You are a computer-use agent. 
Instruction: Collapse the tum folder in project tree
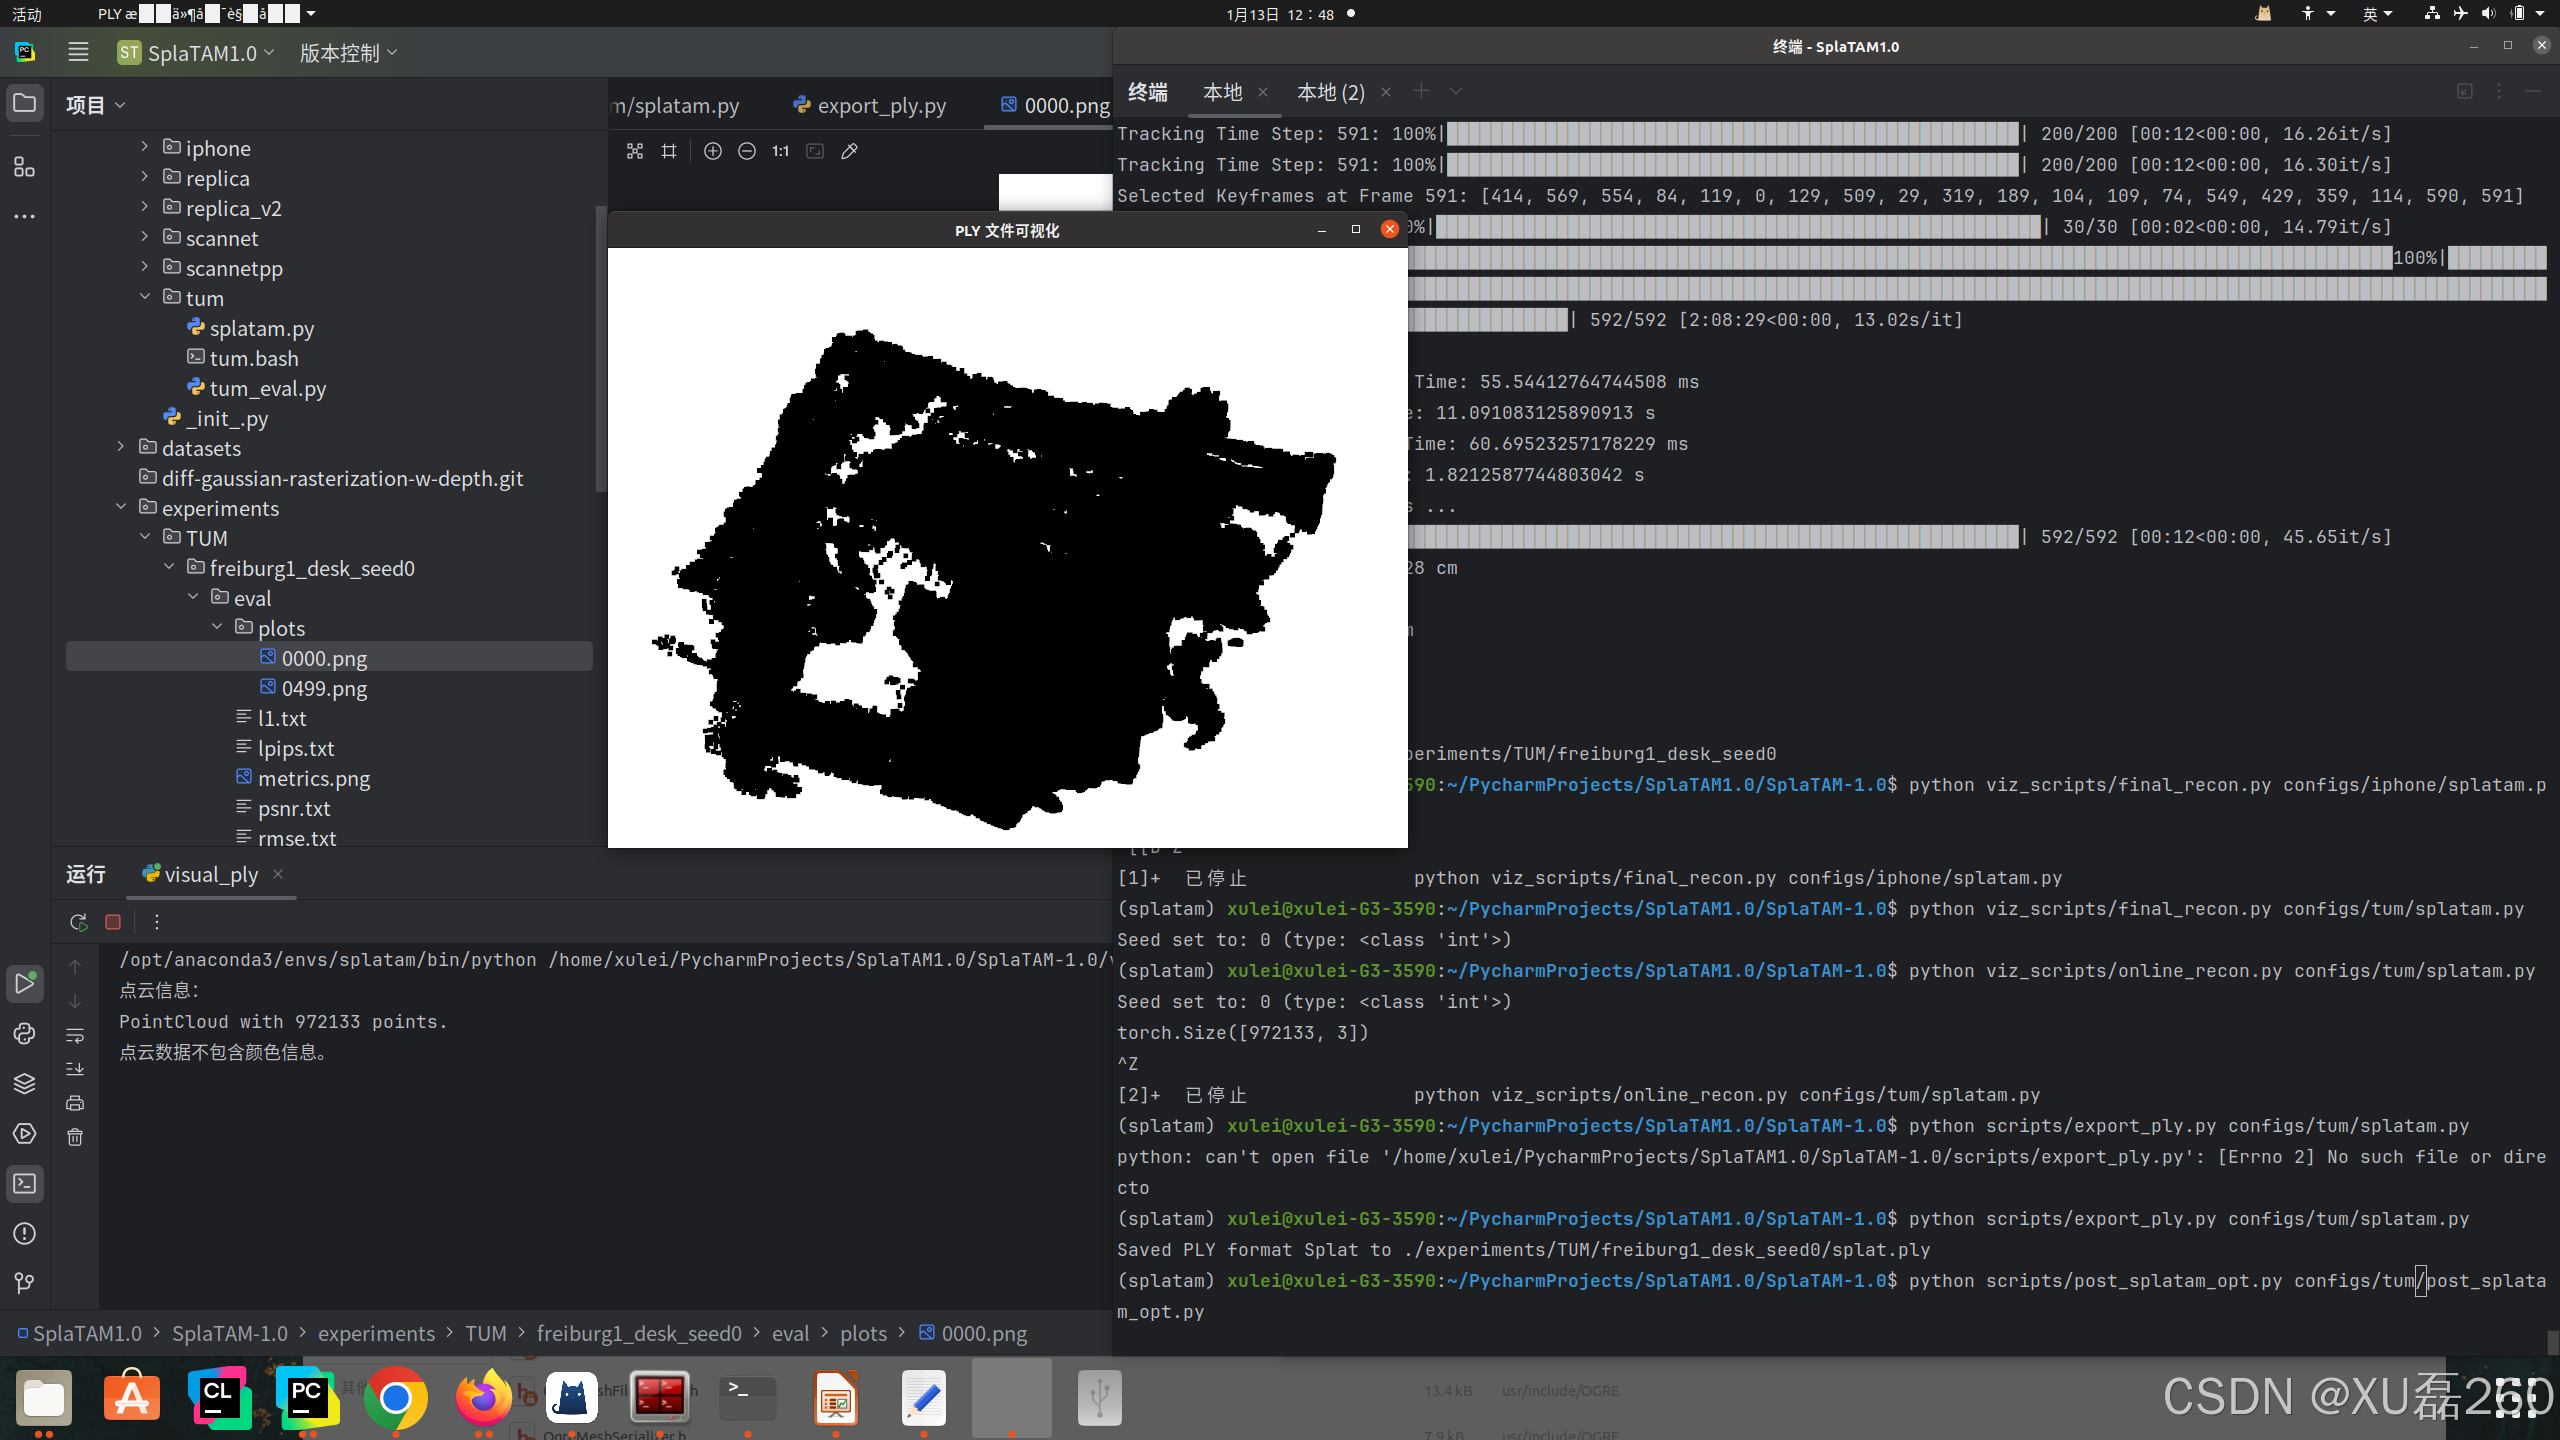146,297
